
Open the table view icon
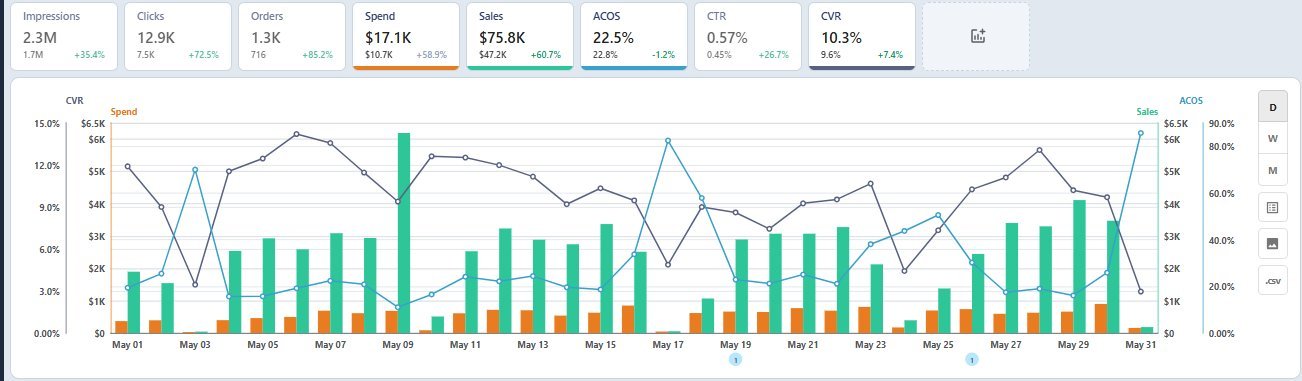pyautogui.click(x=1272, y=208)
